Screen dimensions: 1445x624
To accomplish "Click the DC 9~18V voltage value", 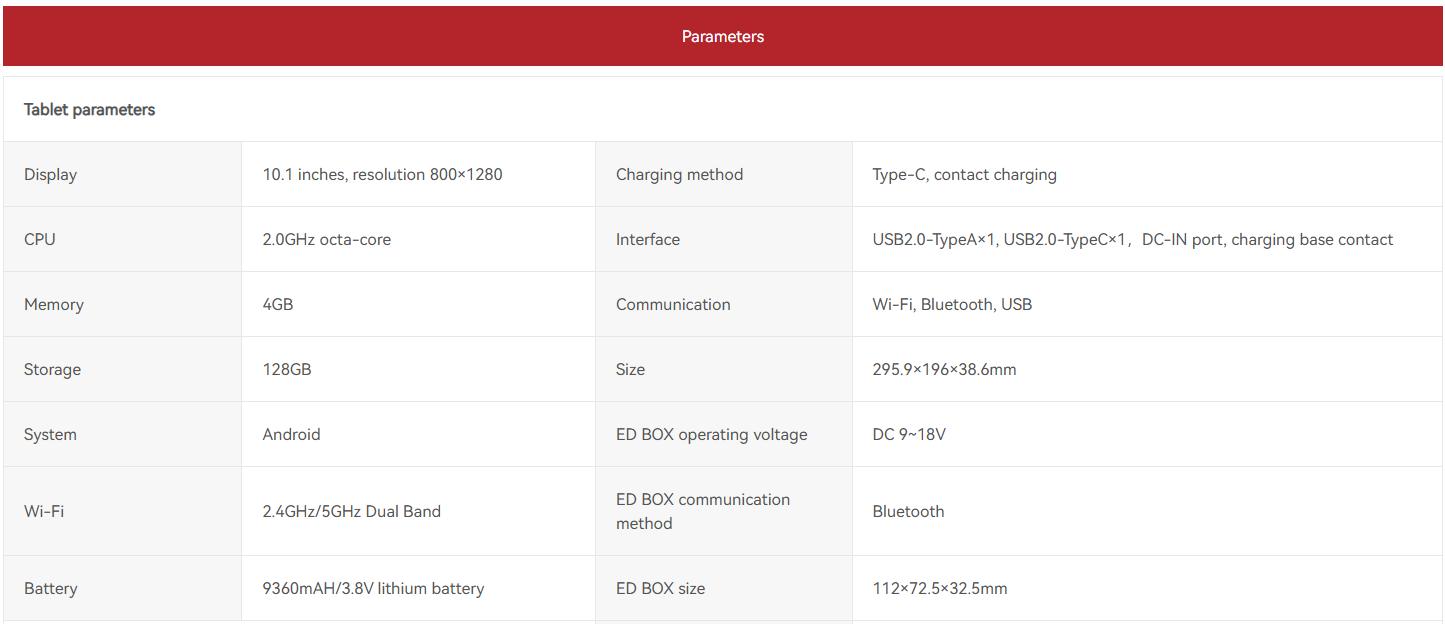I will (x=909, y=435).
